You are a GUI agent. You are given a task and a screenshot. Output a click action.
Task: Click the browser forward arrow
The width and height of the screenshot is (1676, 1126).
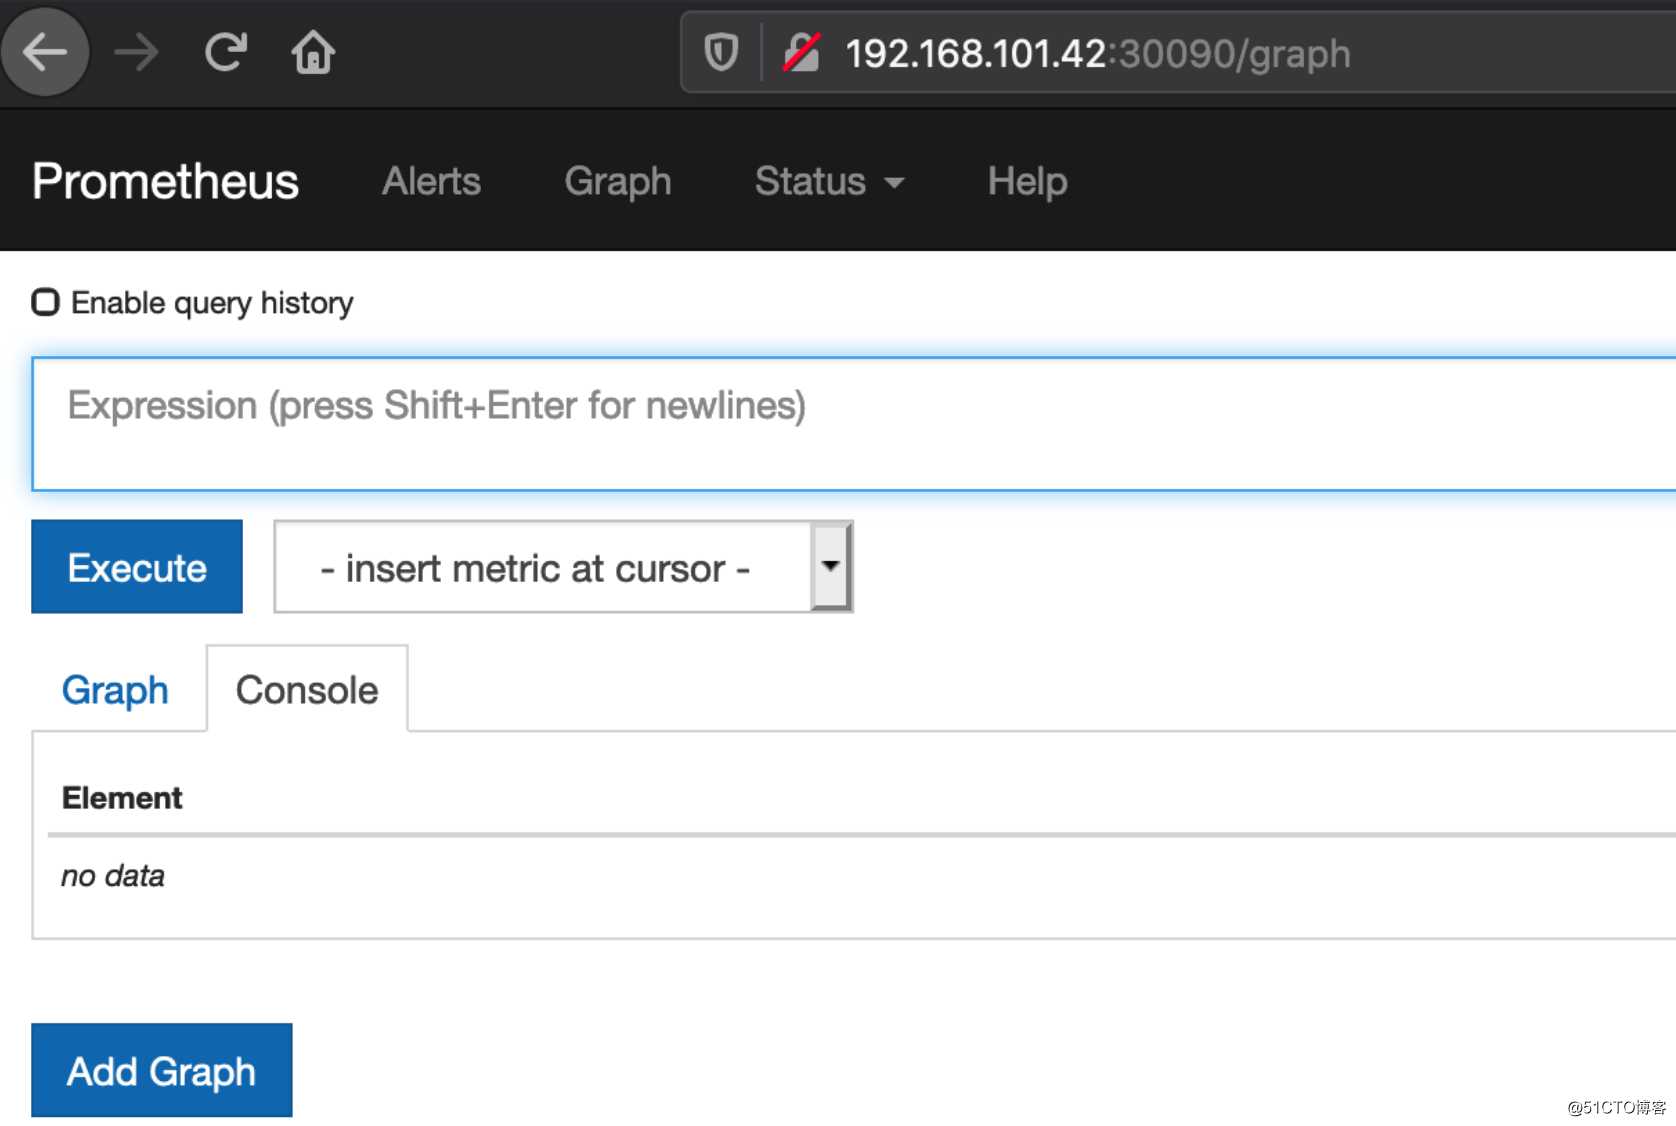[136, 52]
